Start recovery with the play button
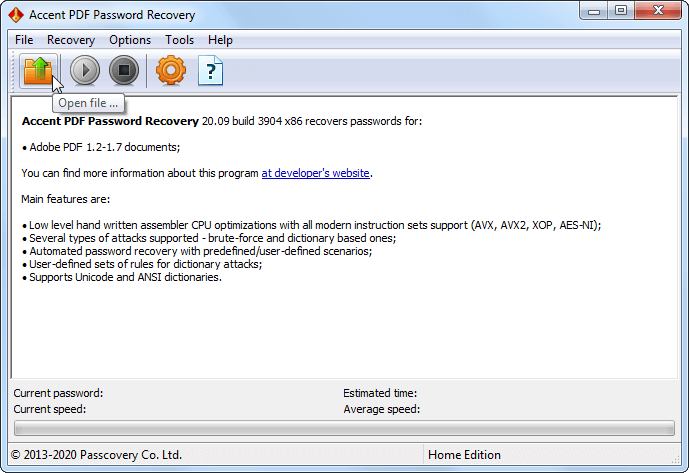This screenshot has height=473, width=689. [x=85, y=70]
